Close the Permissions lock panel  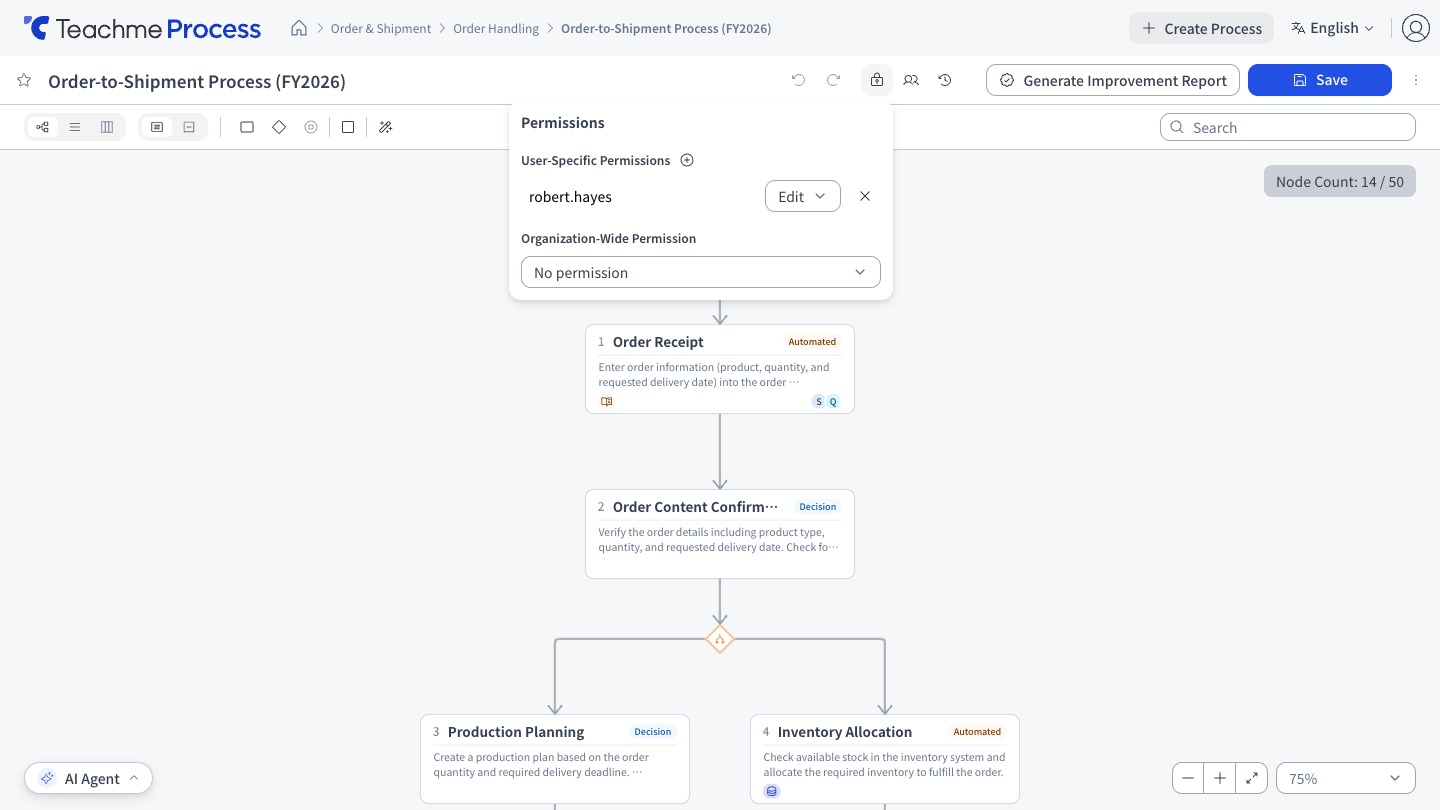[877, 80]
